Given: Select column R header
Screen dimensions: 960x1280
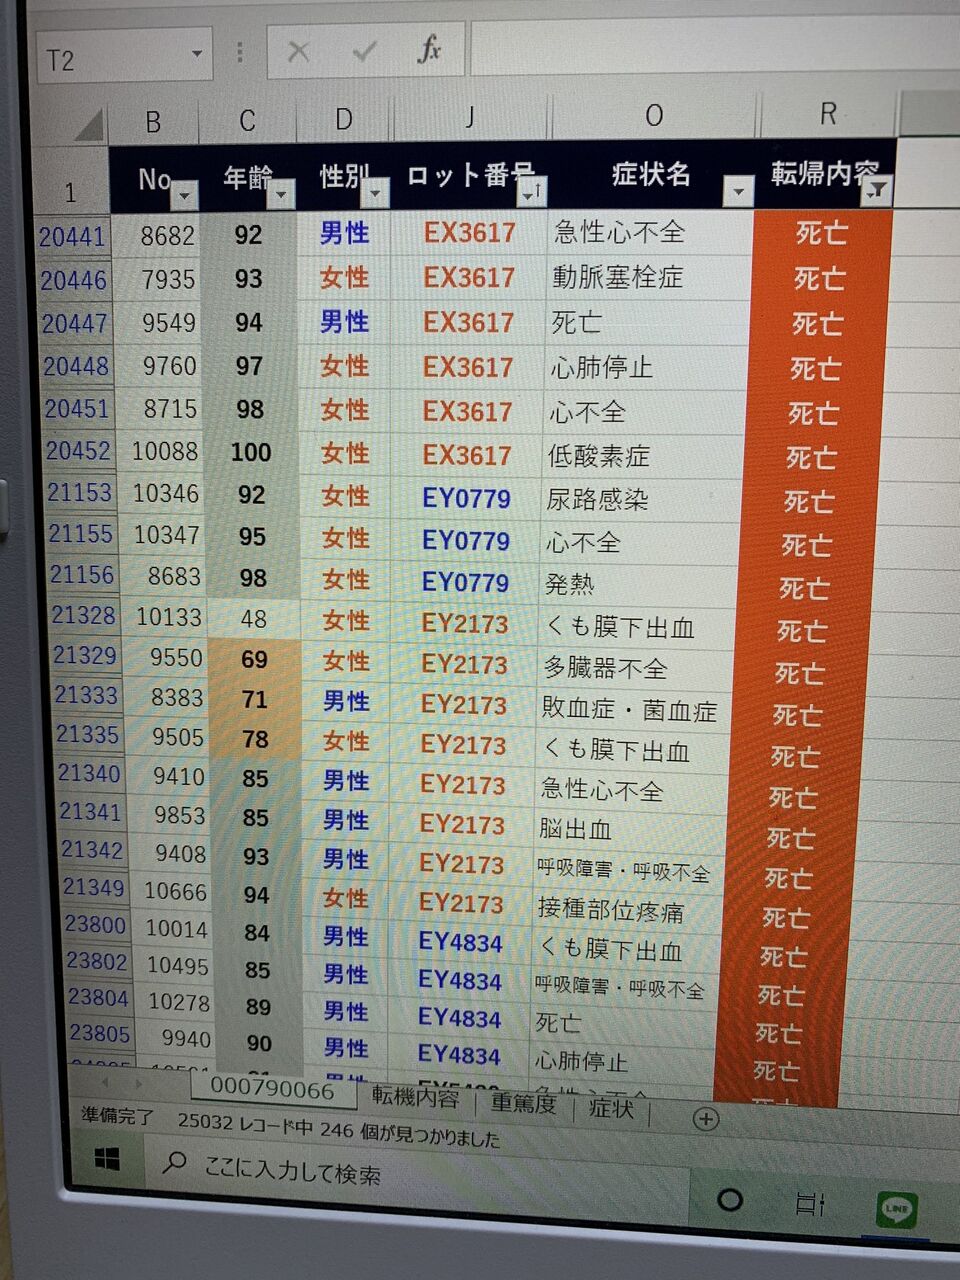Looking at the screenshot, I should click(828, 114).
